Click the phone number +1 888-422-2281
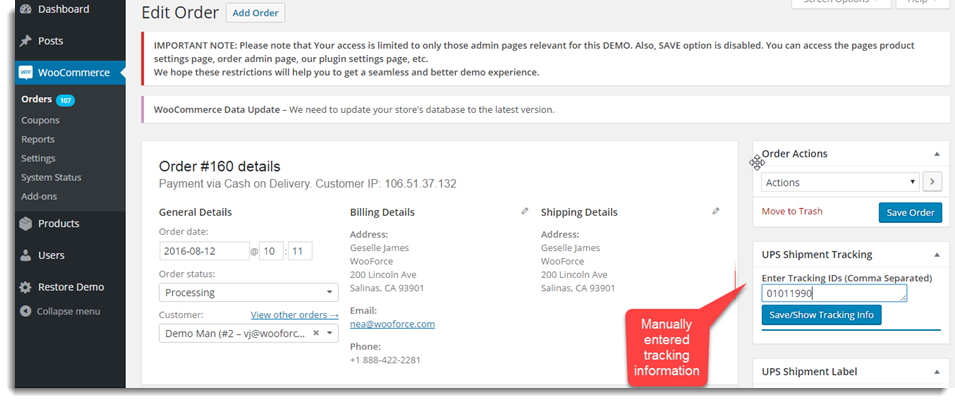The width and height of the screenshot is (955, 403). [385, 360]
